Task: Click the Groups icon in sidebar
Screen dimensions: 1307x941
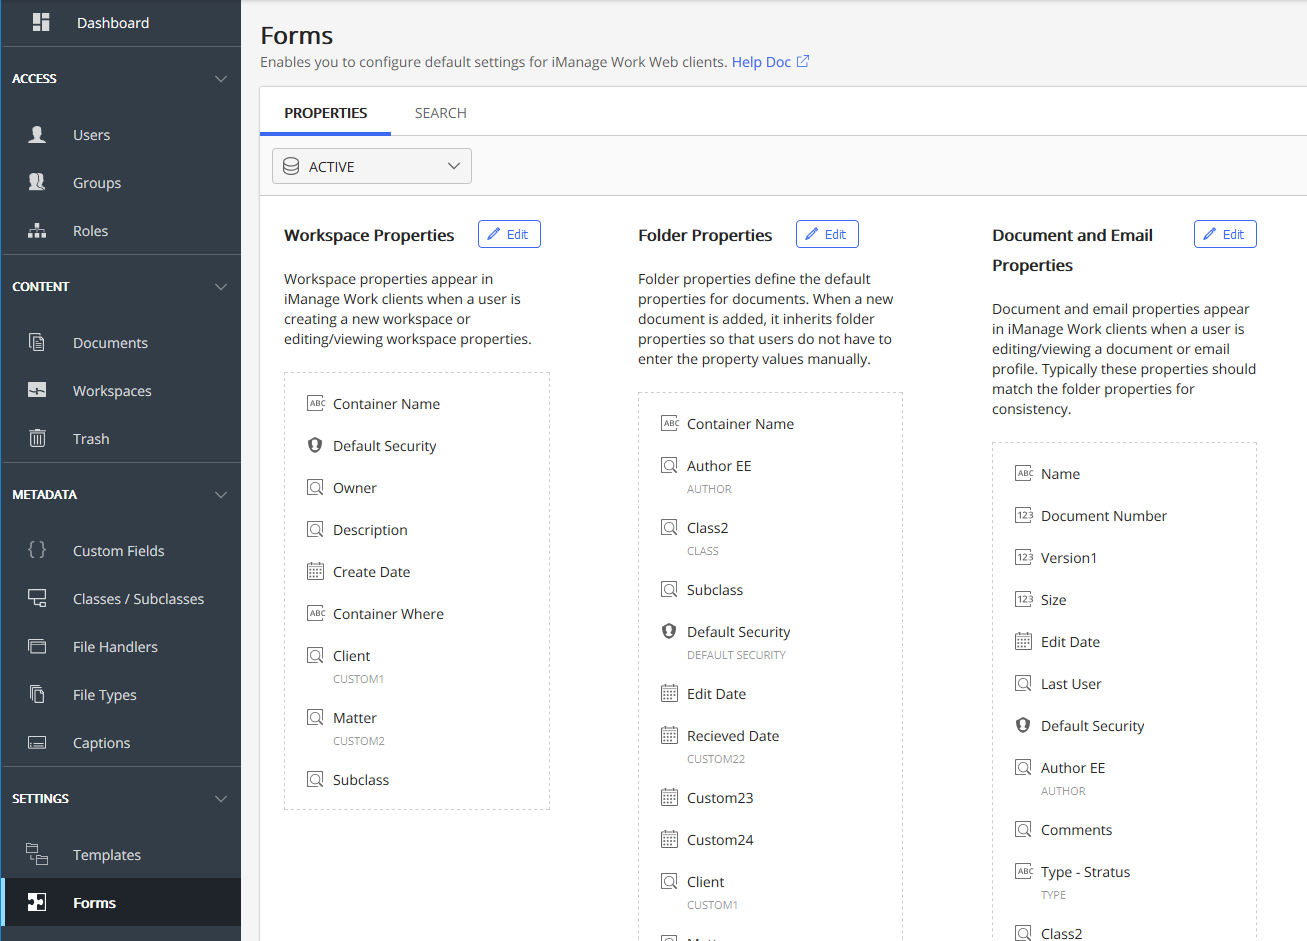Action: (37, 182)
